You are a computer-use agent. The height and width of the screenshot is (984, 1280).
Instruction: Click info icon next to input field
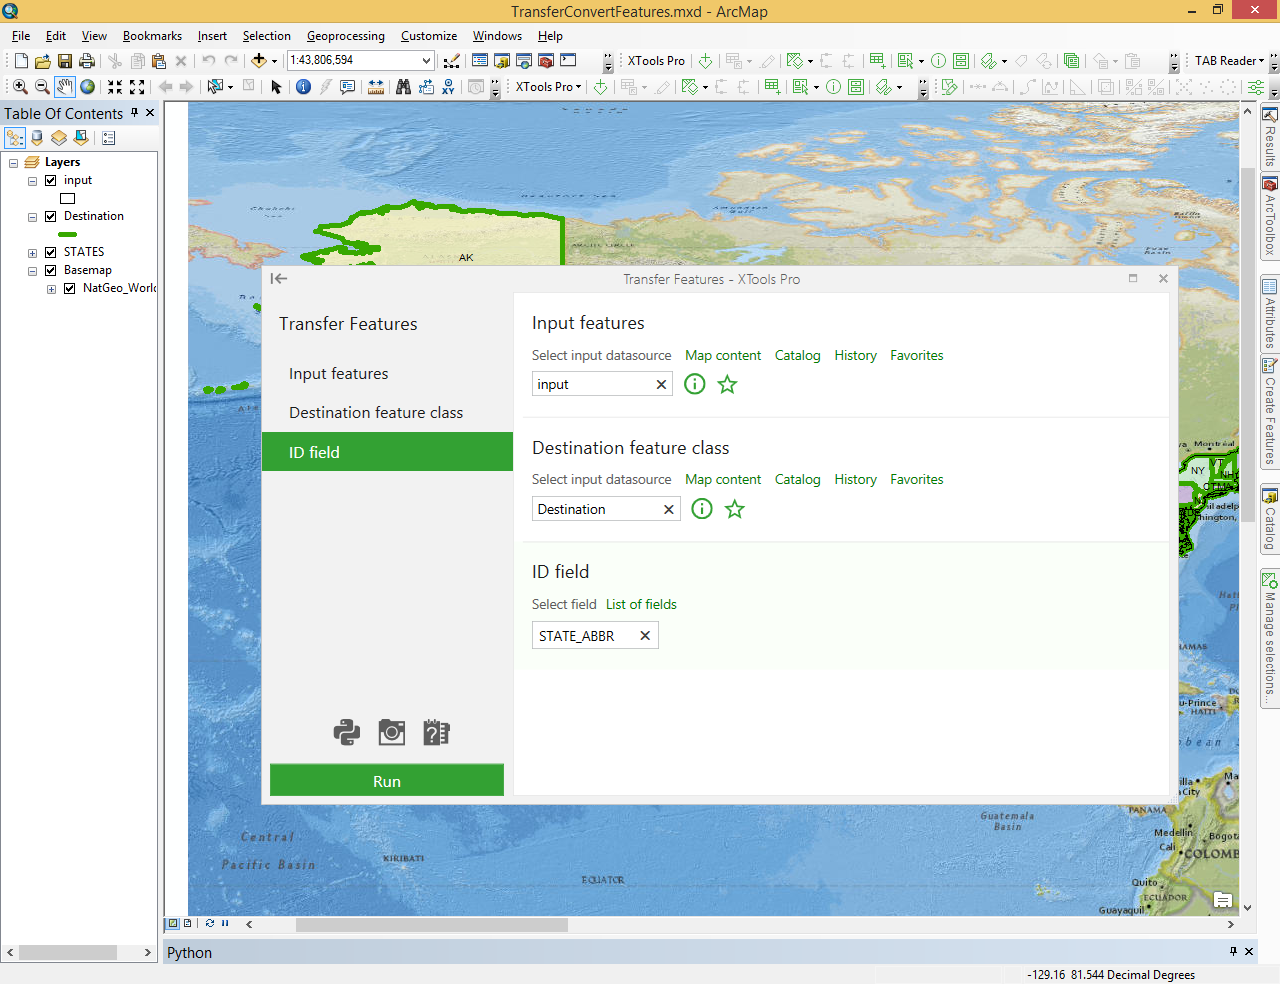coord(695,384)
